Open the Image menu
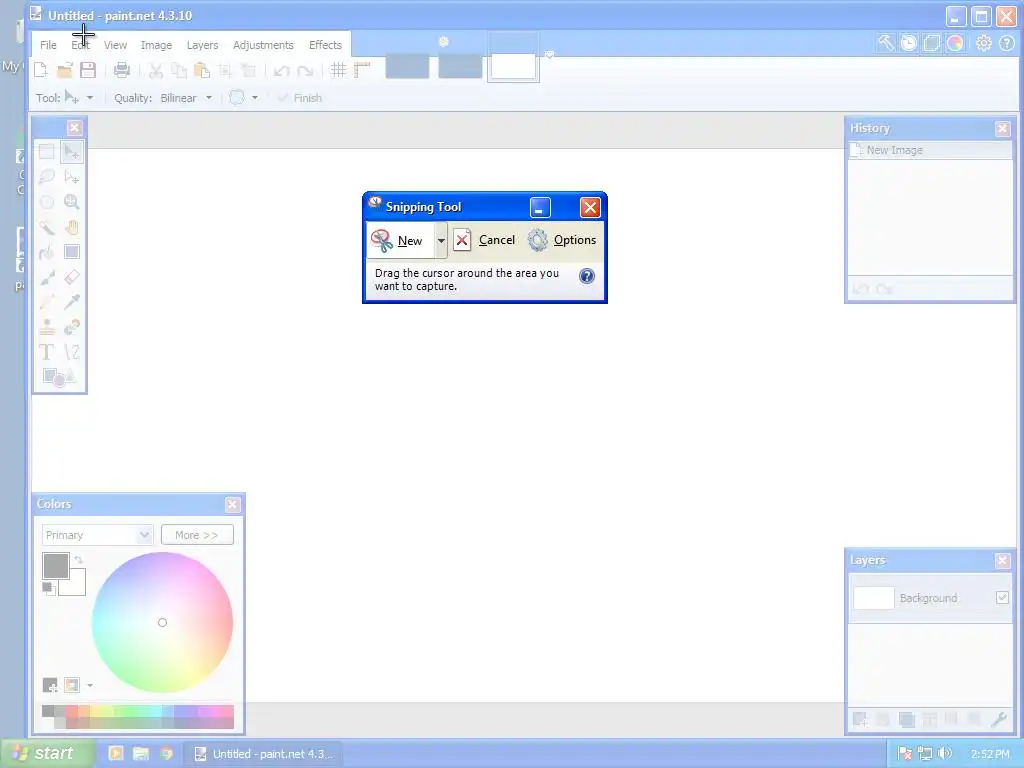Image resolution: width=1024 pixels, height=768 pixels. pyautogui.click(x=156, y=45)
